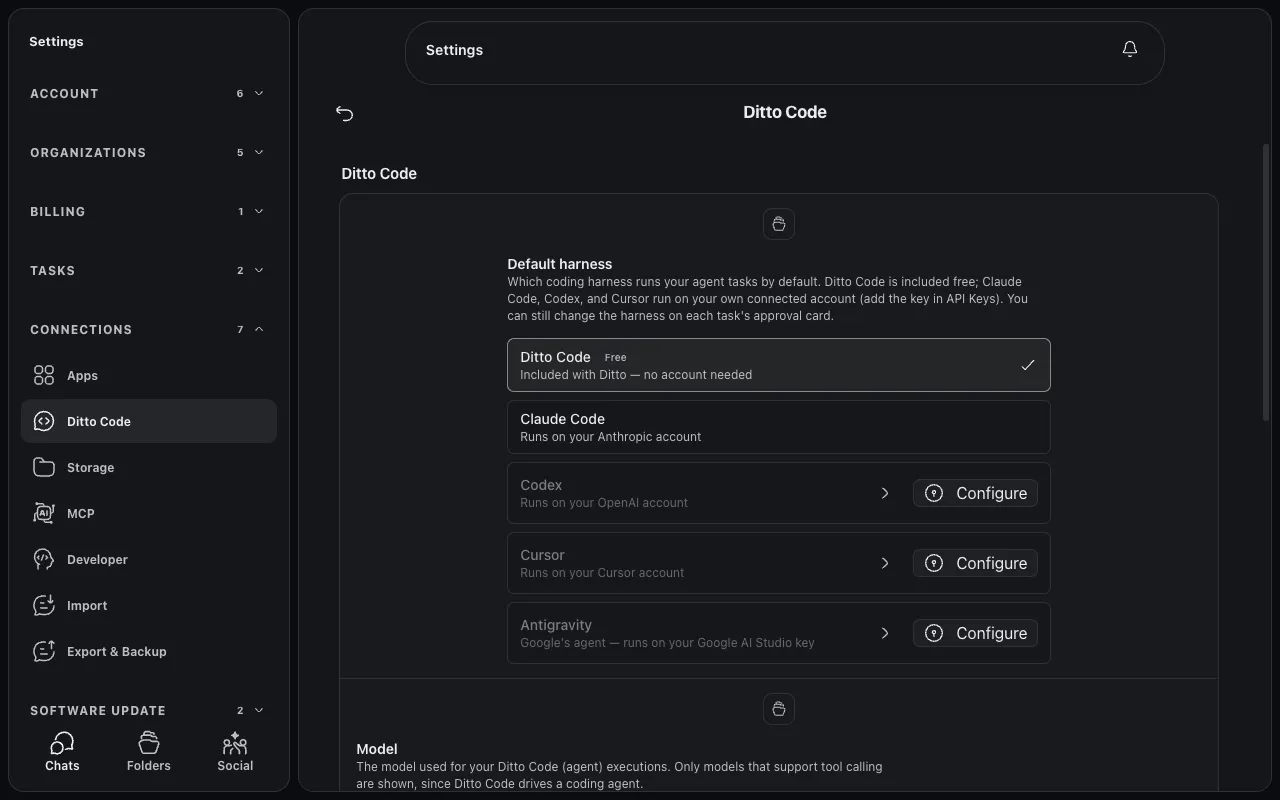Click the Ditto Code brackets icon
This screenshot has width=1280, height=800.
44,421
